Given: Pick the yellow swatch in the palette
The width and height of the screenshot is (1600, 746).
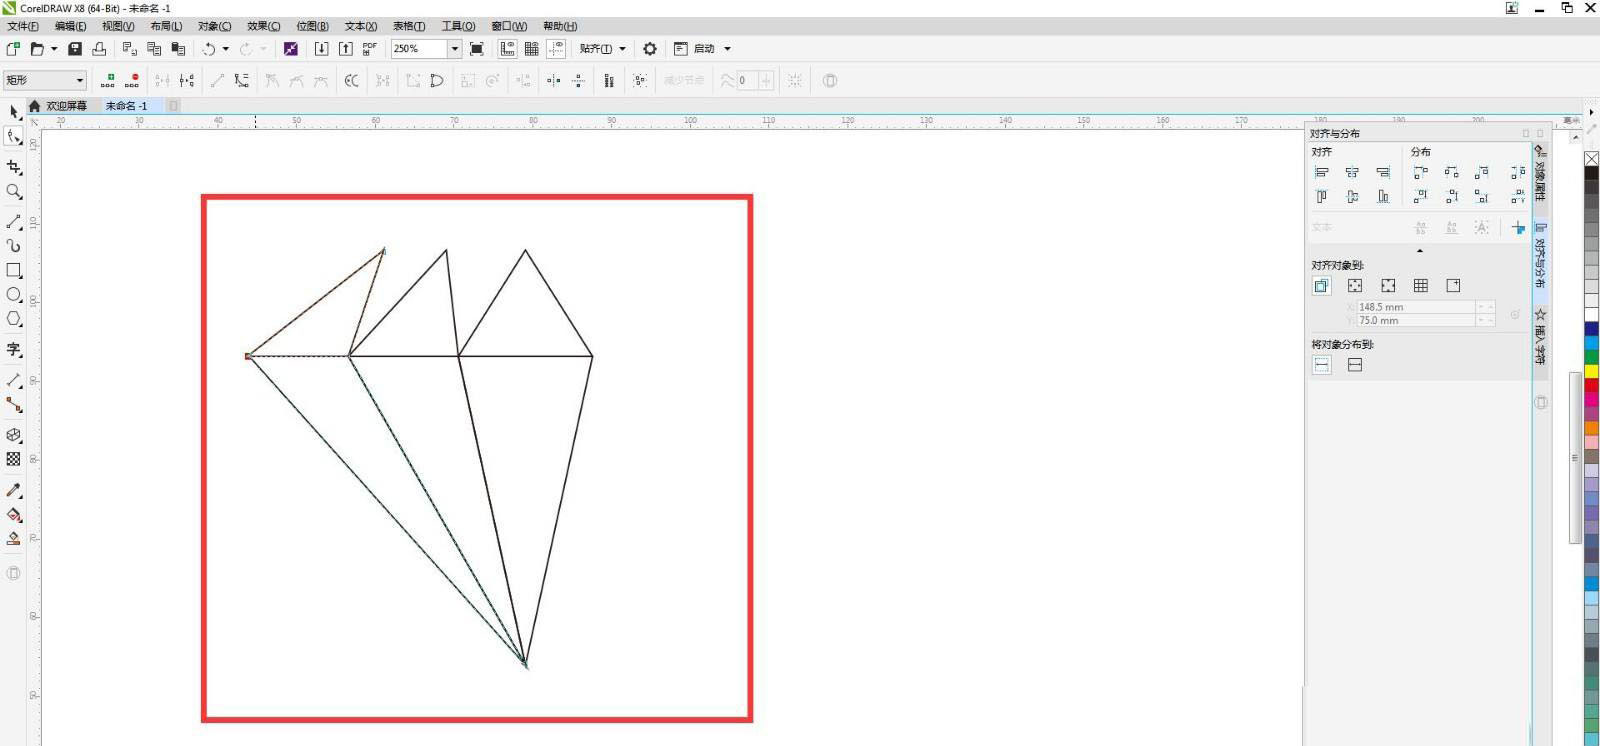Looking at the screenshot, I should coord(1591,371).
